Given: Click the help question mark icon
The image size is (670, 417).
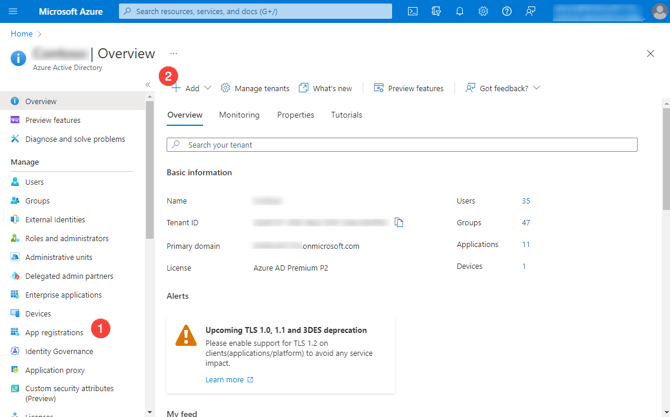Looking at the screenshot, I should (507, 11).
